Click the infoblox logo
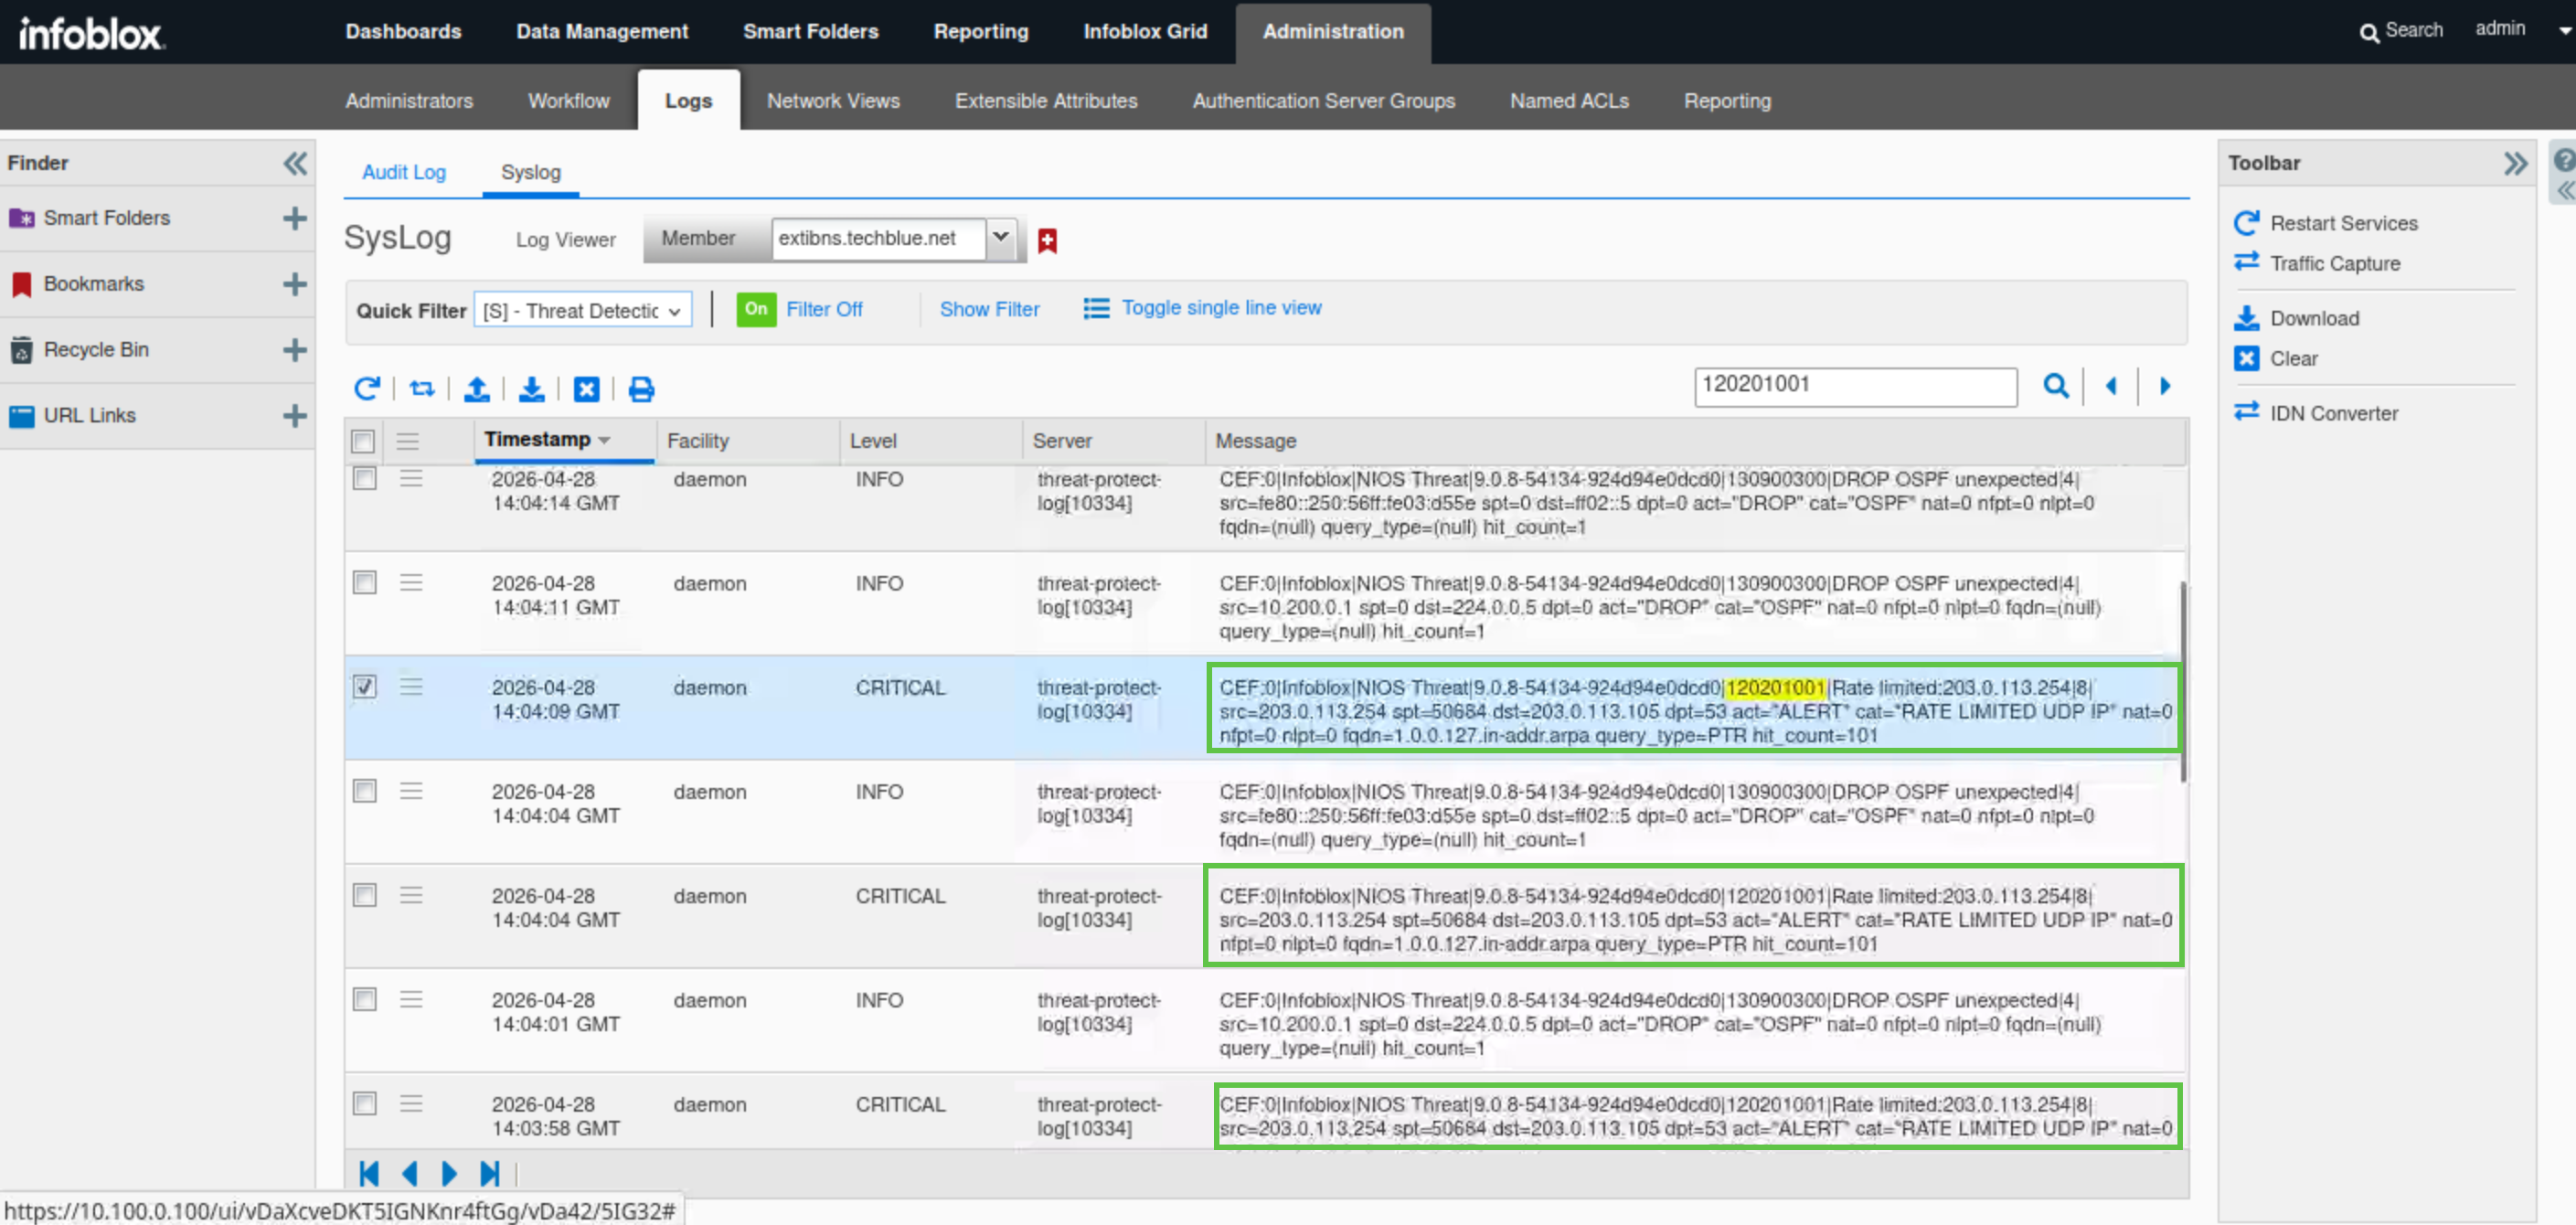The width and height of the screenshot is (2576, 1225). (91, 33)
